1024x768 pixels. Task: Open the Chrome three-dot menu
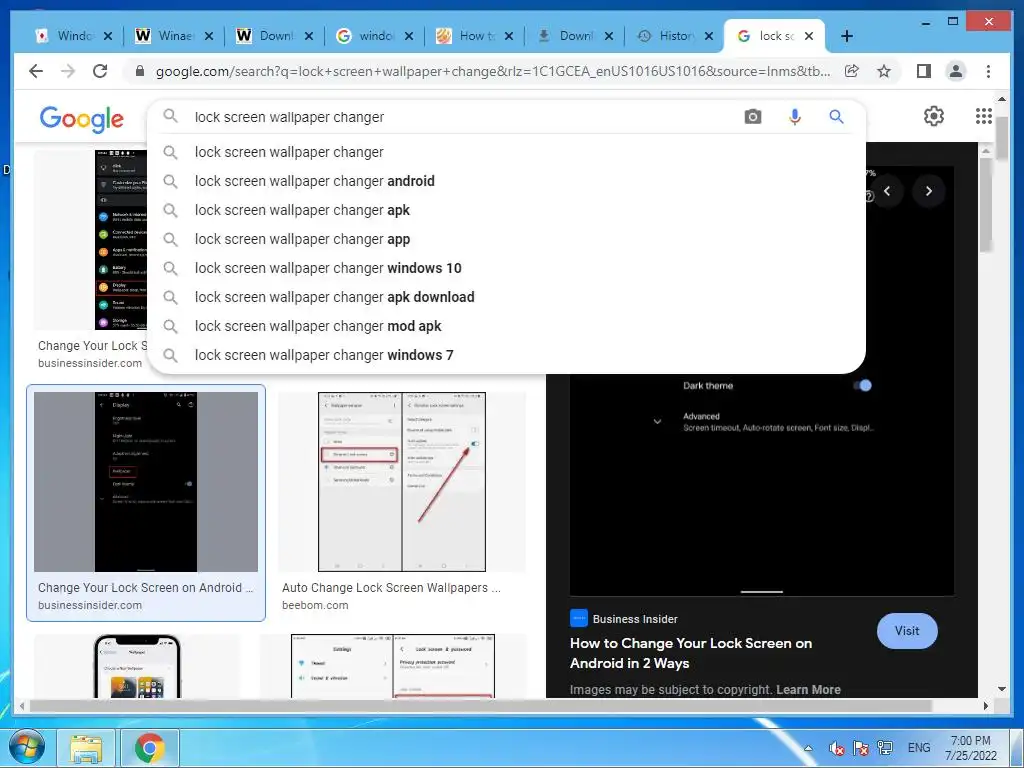tap(988, 71)
